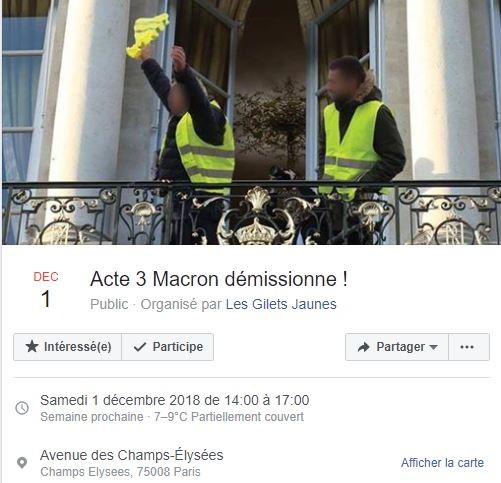The height and width of the screenshot is (483, 501).
Task: Open the Les Gilets Jaunes organizer page
Action: 281,304
